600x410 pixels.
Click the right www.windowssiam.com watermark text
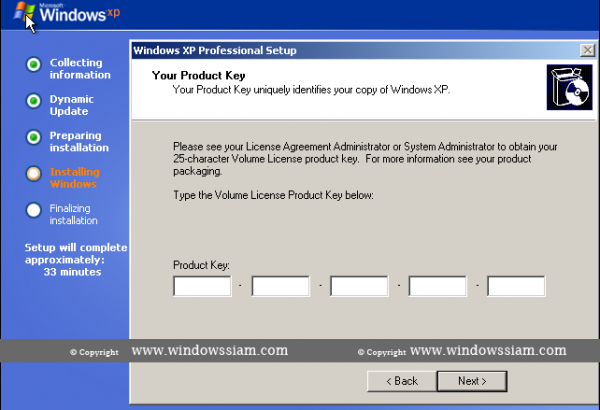click(x=488, y=351)
